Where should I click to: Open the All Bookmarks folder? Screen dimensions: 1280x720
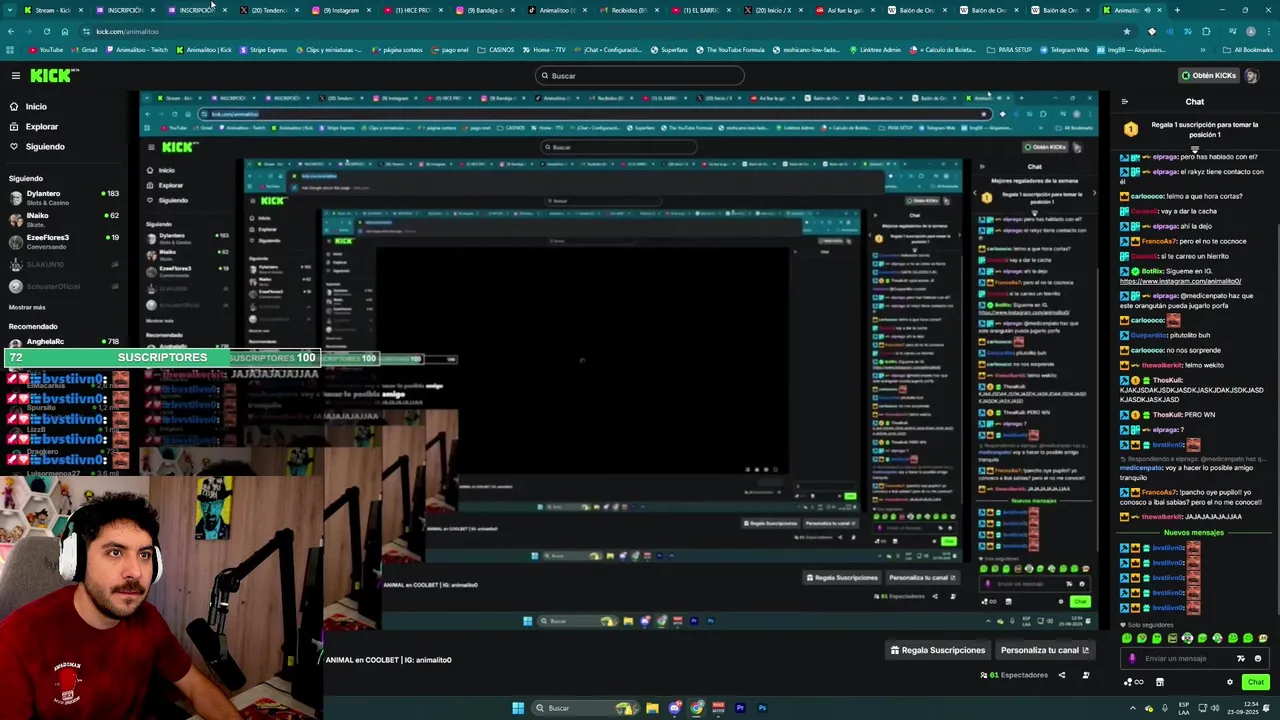click(1249, 50)
